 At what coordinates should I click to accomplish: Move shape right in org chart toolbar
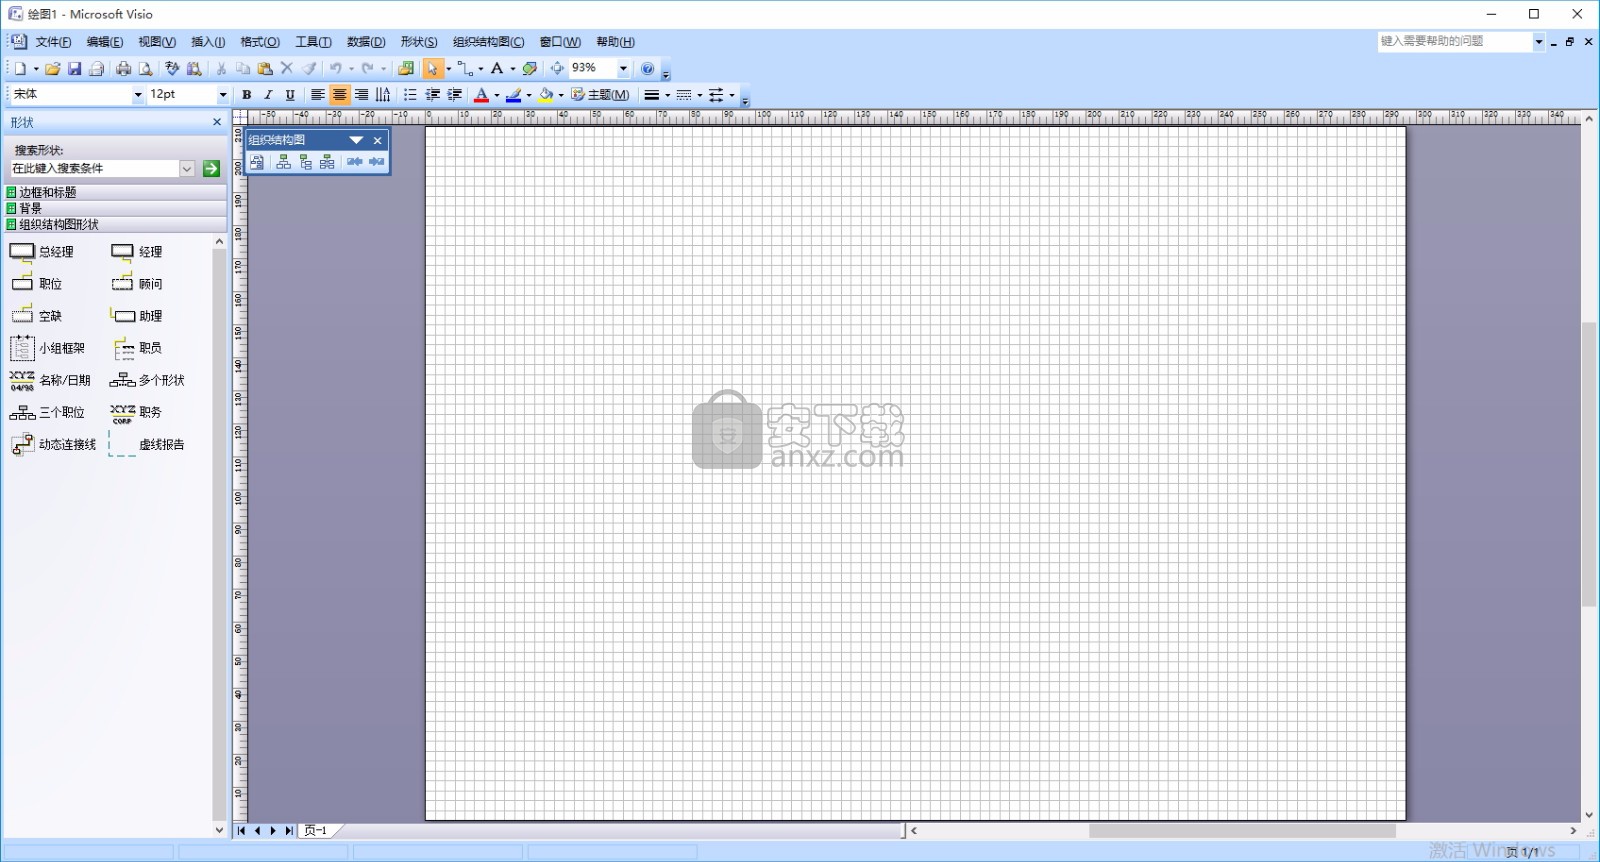coord(376,162)
